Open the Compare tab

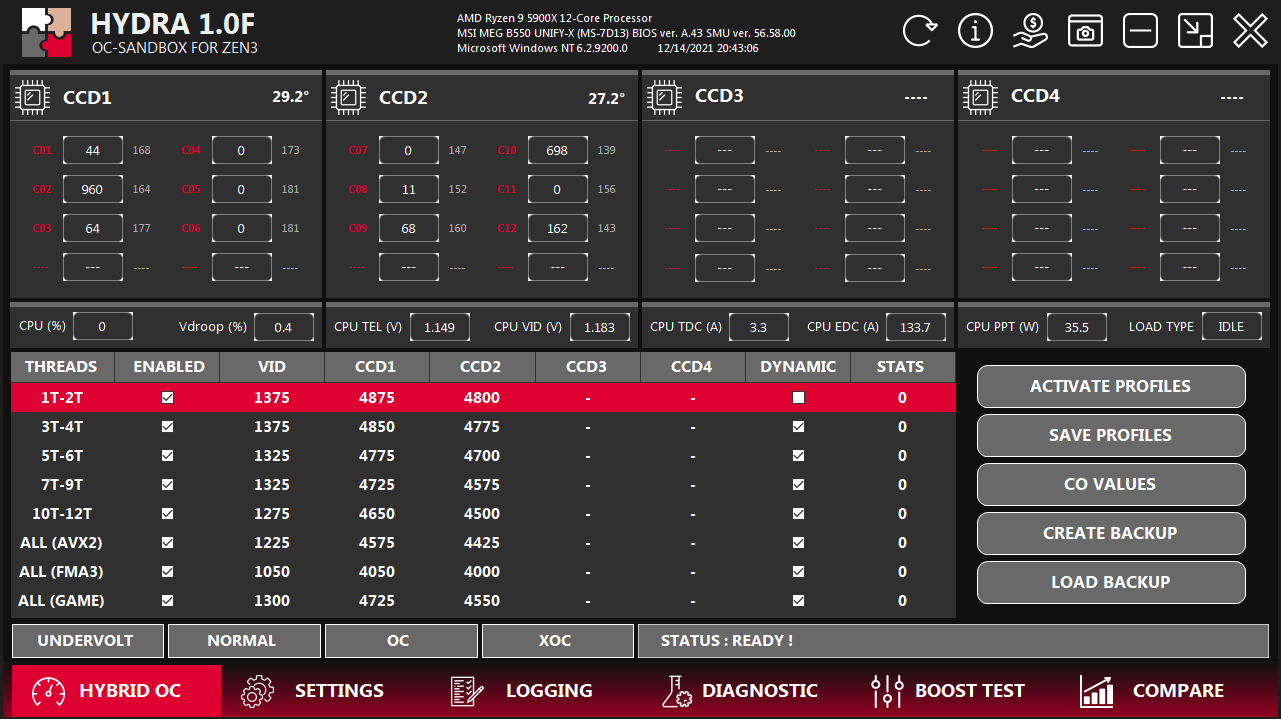[1152, 691]
